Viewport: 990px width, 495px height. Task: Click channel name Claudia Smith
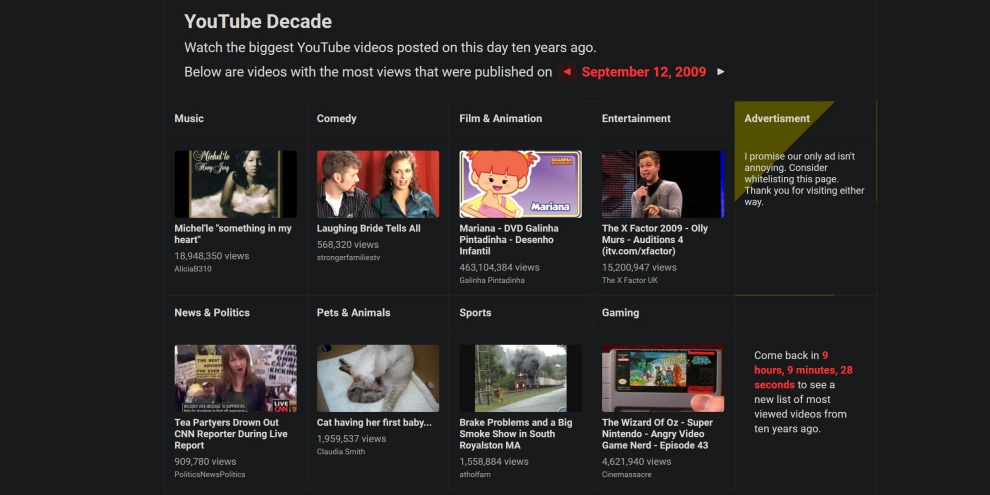(x=341, y=451)
